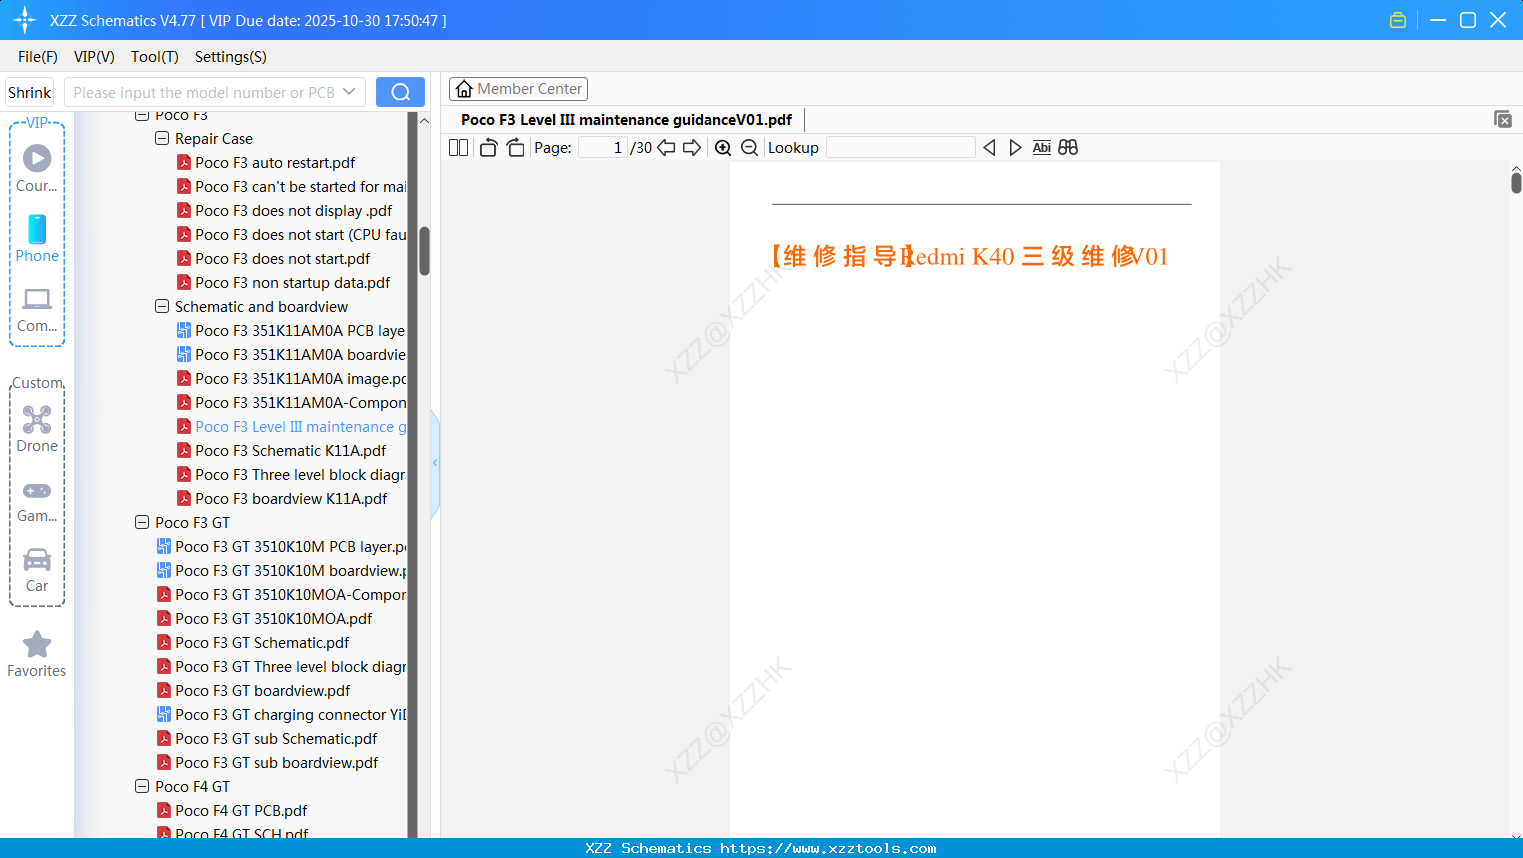This screenshot has width=1523, height=858.
Task: Select the Poco F3 Level III maintenance guidance tab
Action: point(628,119)
